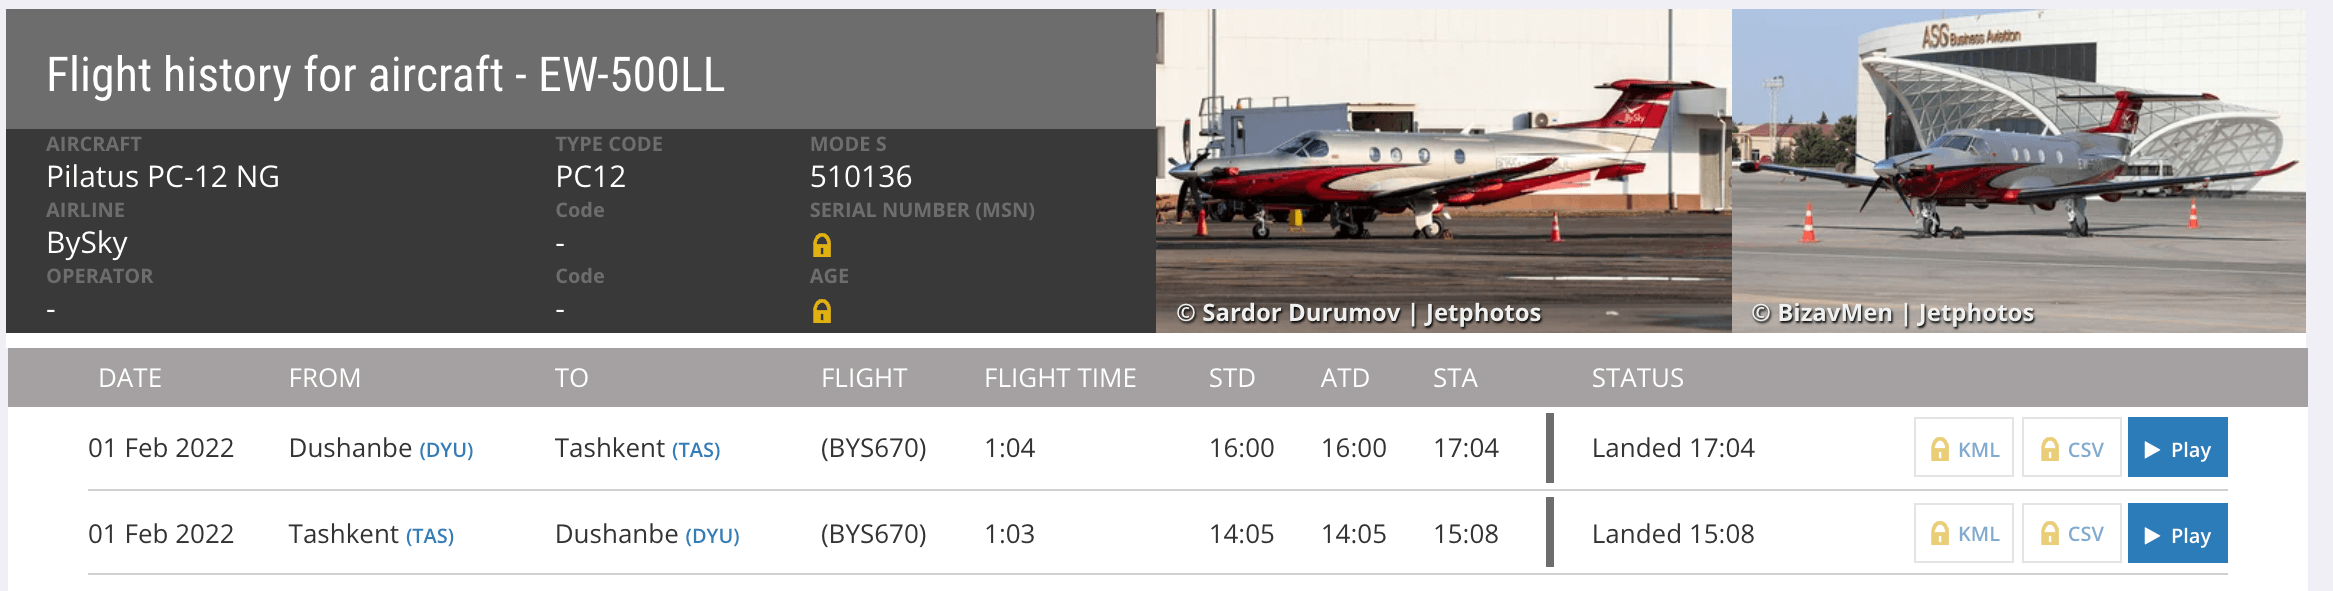Viewport: 2333px width, 591px height.
Task: Download CSV for the Dushanbe to Tashkent flight
Action: (x=2071, y=449)
